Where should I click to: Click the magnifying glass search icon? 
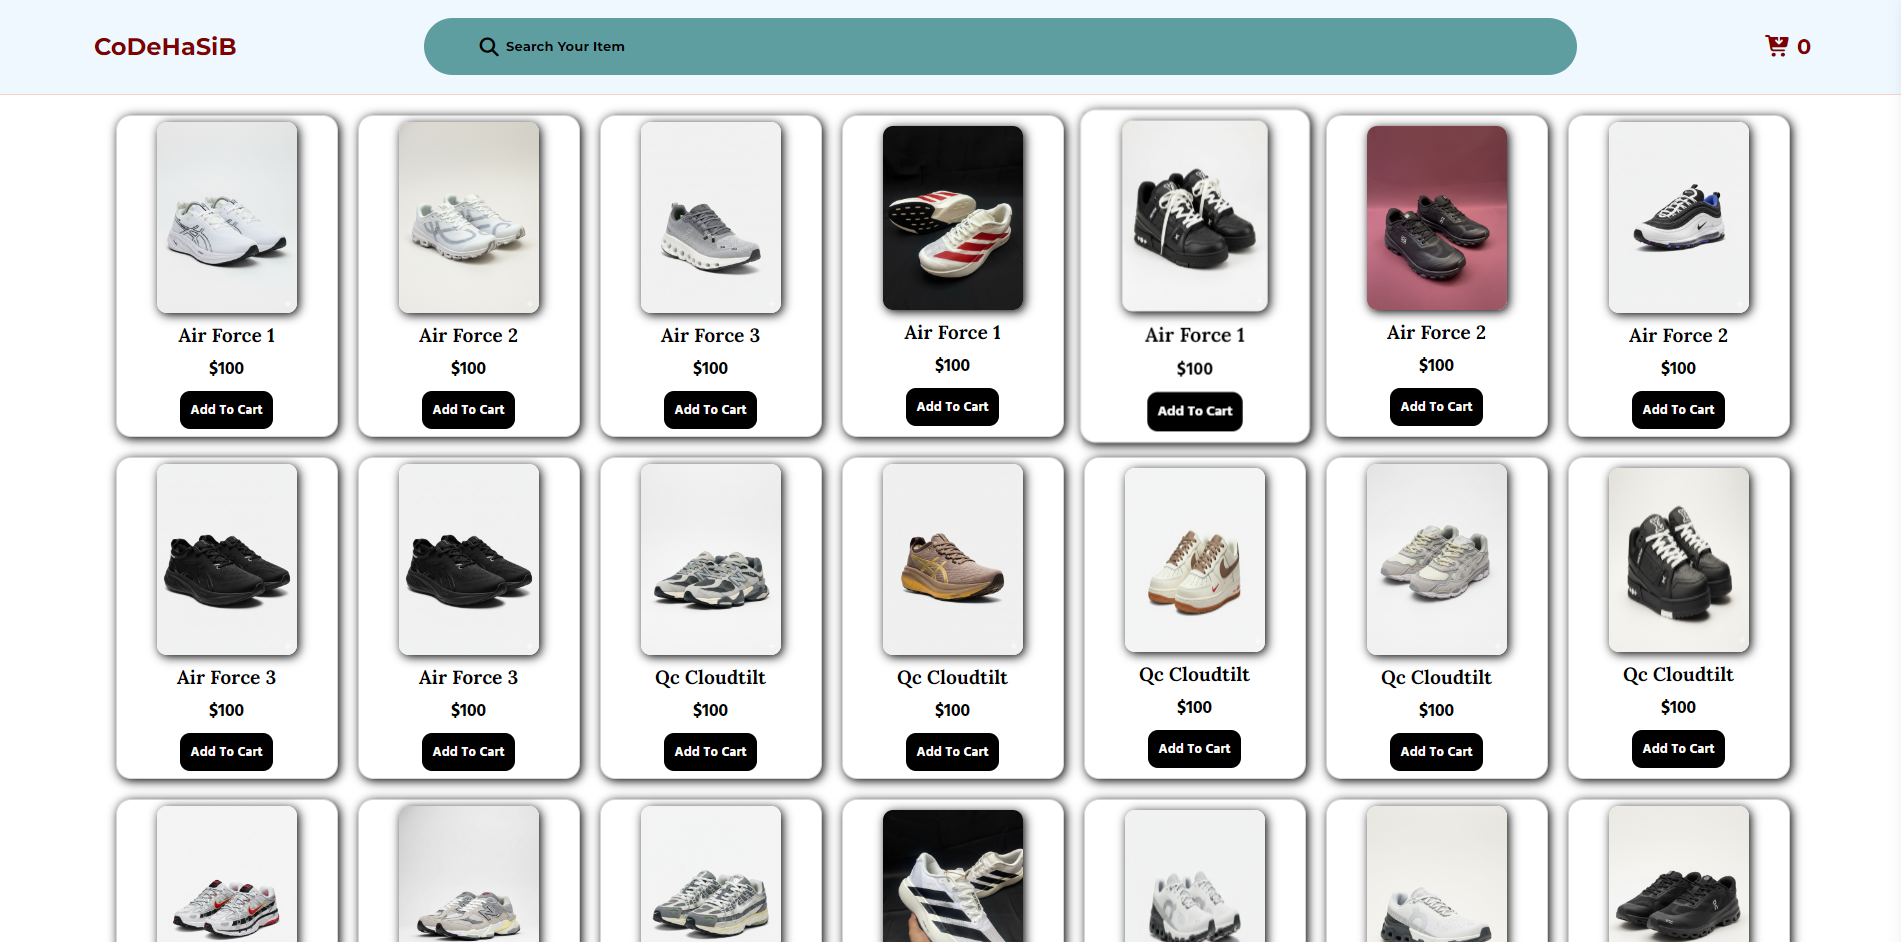(x=488, y=47)
